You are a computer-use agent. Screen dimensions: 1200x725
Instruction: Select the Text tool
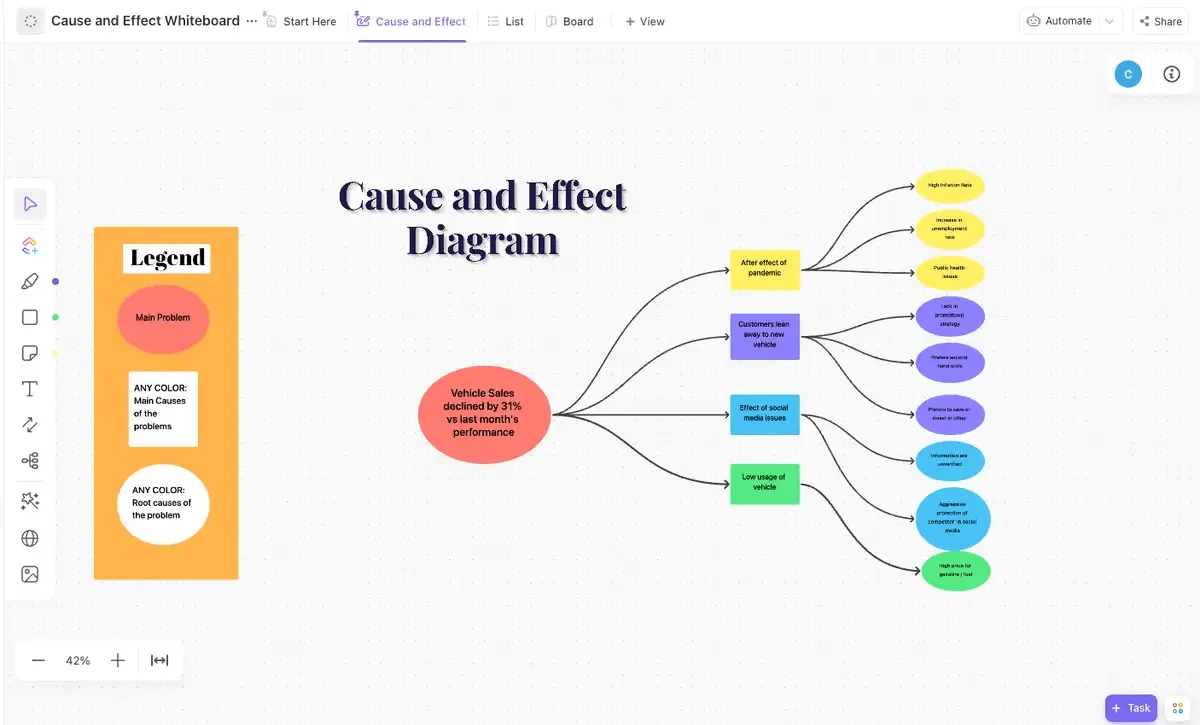click(x=30, y=389)
